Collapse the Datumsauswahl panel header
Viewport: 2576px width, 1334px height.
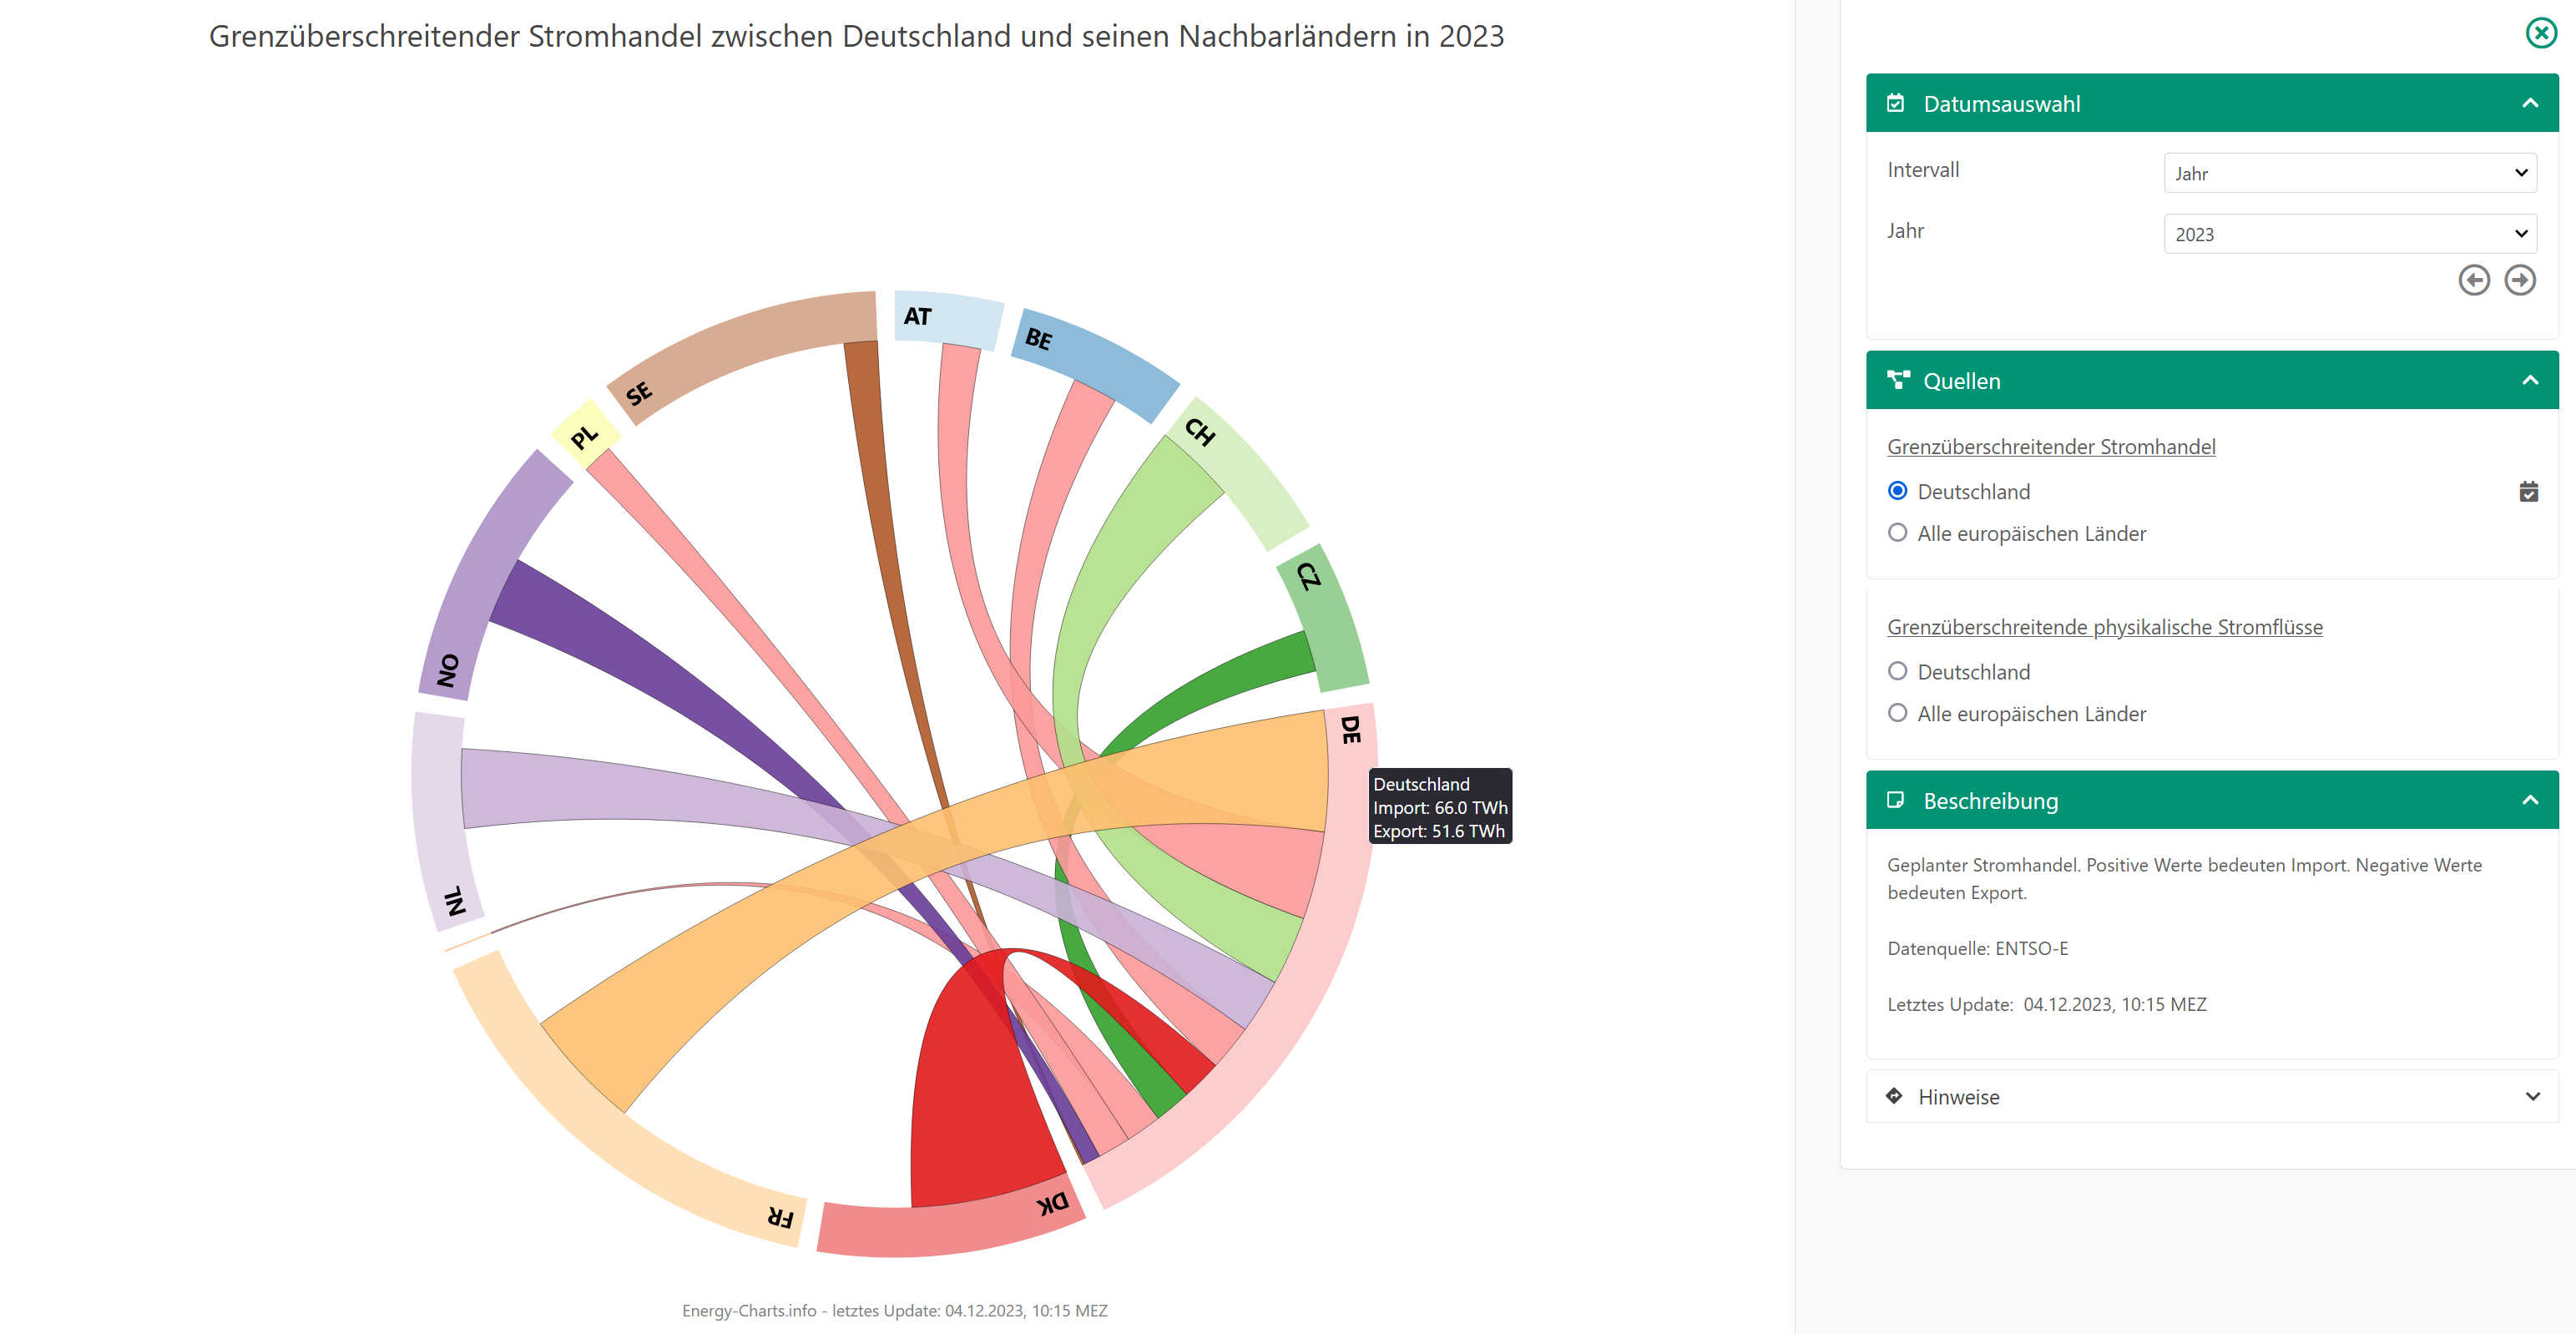[2529, 103]
